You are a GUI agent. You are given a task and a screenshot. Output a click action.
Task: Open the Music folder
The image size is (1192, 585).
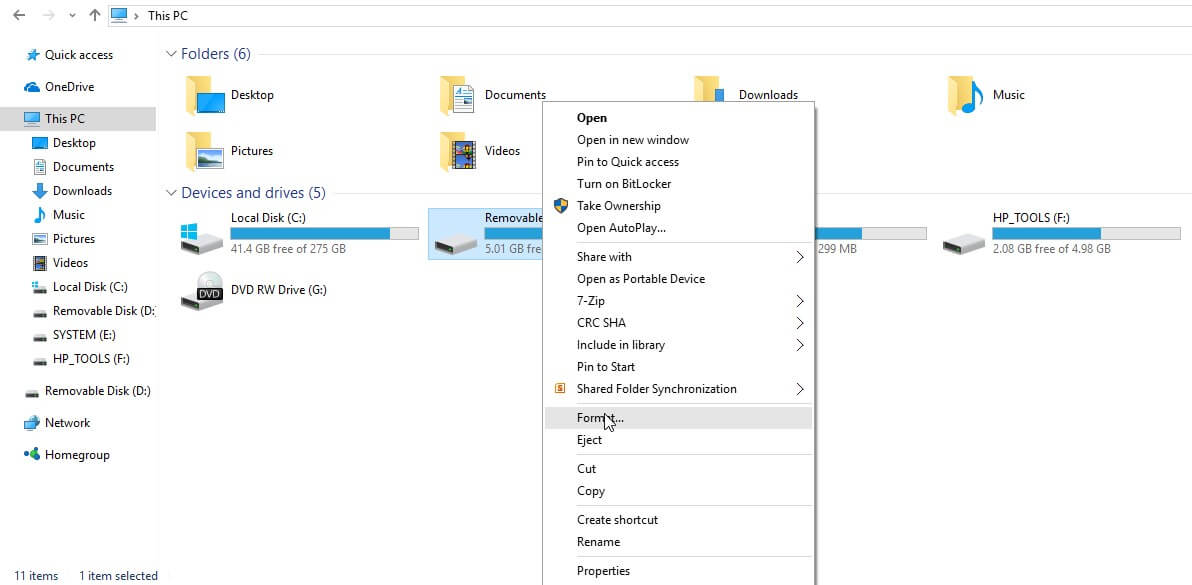(x=1008, y=95)
